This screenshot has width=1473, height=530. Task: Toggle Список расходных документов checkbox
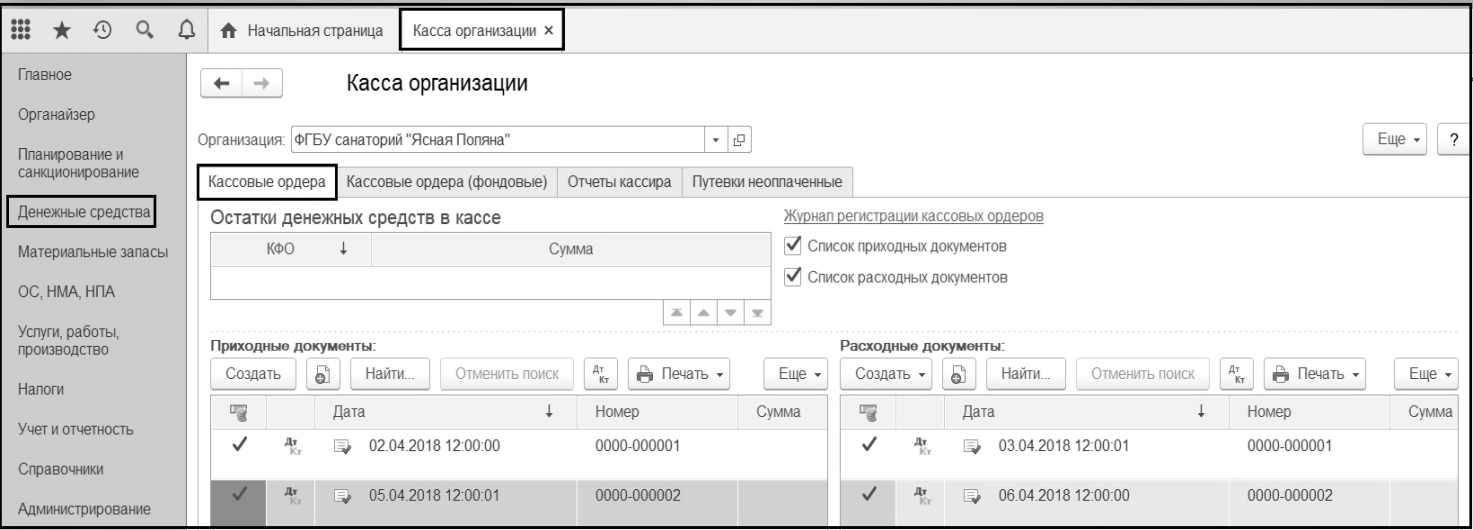coord(795,275)
